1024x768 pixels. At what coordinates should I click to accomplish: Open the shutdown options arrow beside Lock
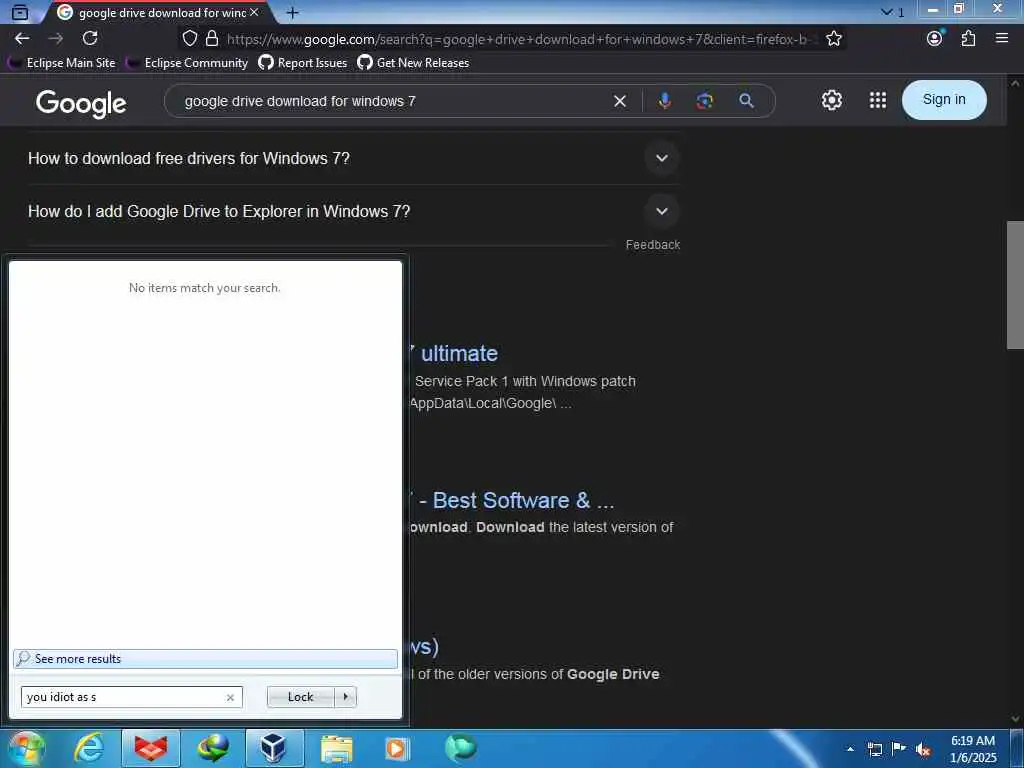click(345, 697)
